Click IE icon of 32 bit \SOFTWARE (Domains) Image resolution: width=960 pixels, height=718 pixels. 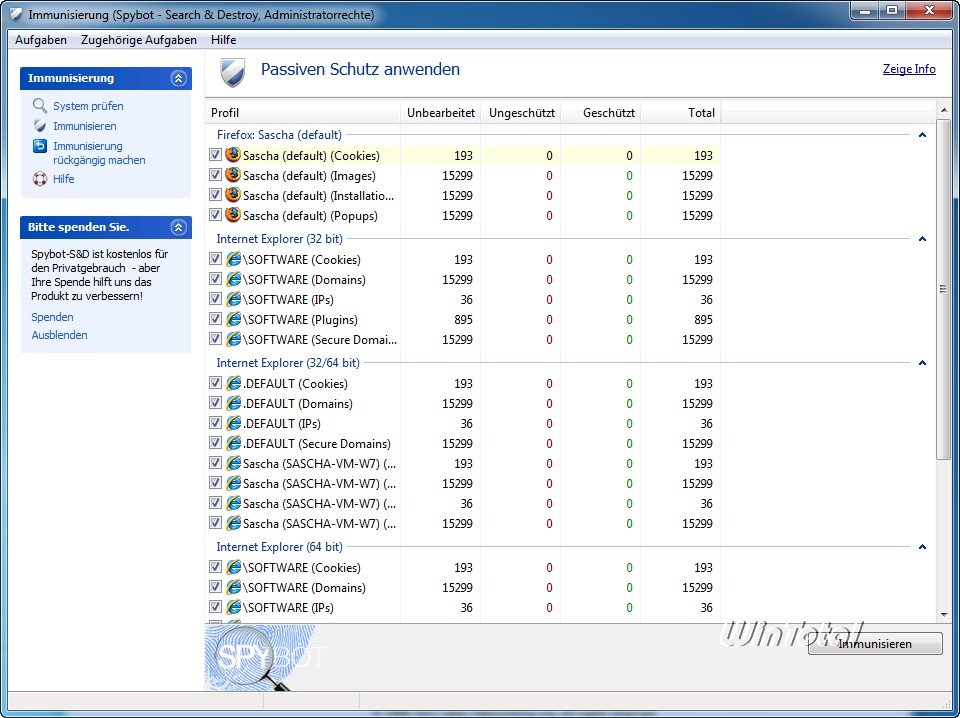(233, 279)
